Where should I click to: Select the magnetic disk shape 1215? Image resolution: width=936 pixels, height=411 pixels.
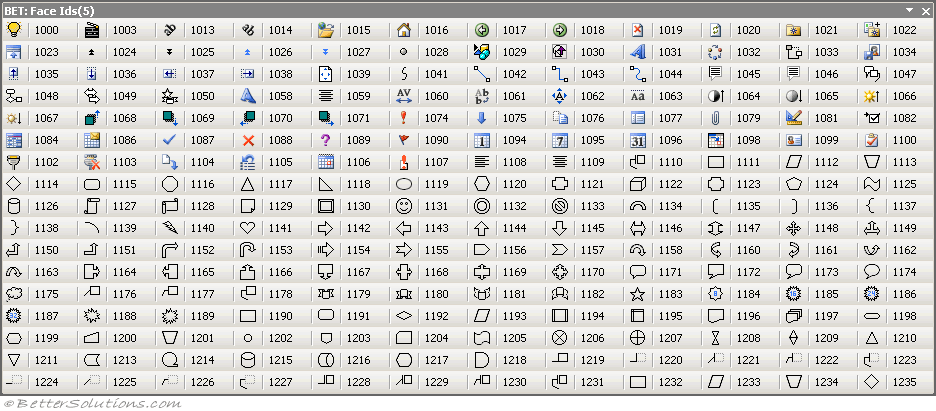coord(248,360)
